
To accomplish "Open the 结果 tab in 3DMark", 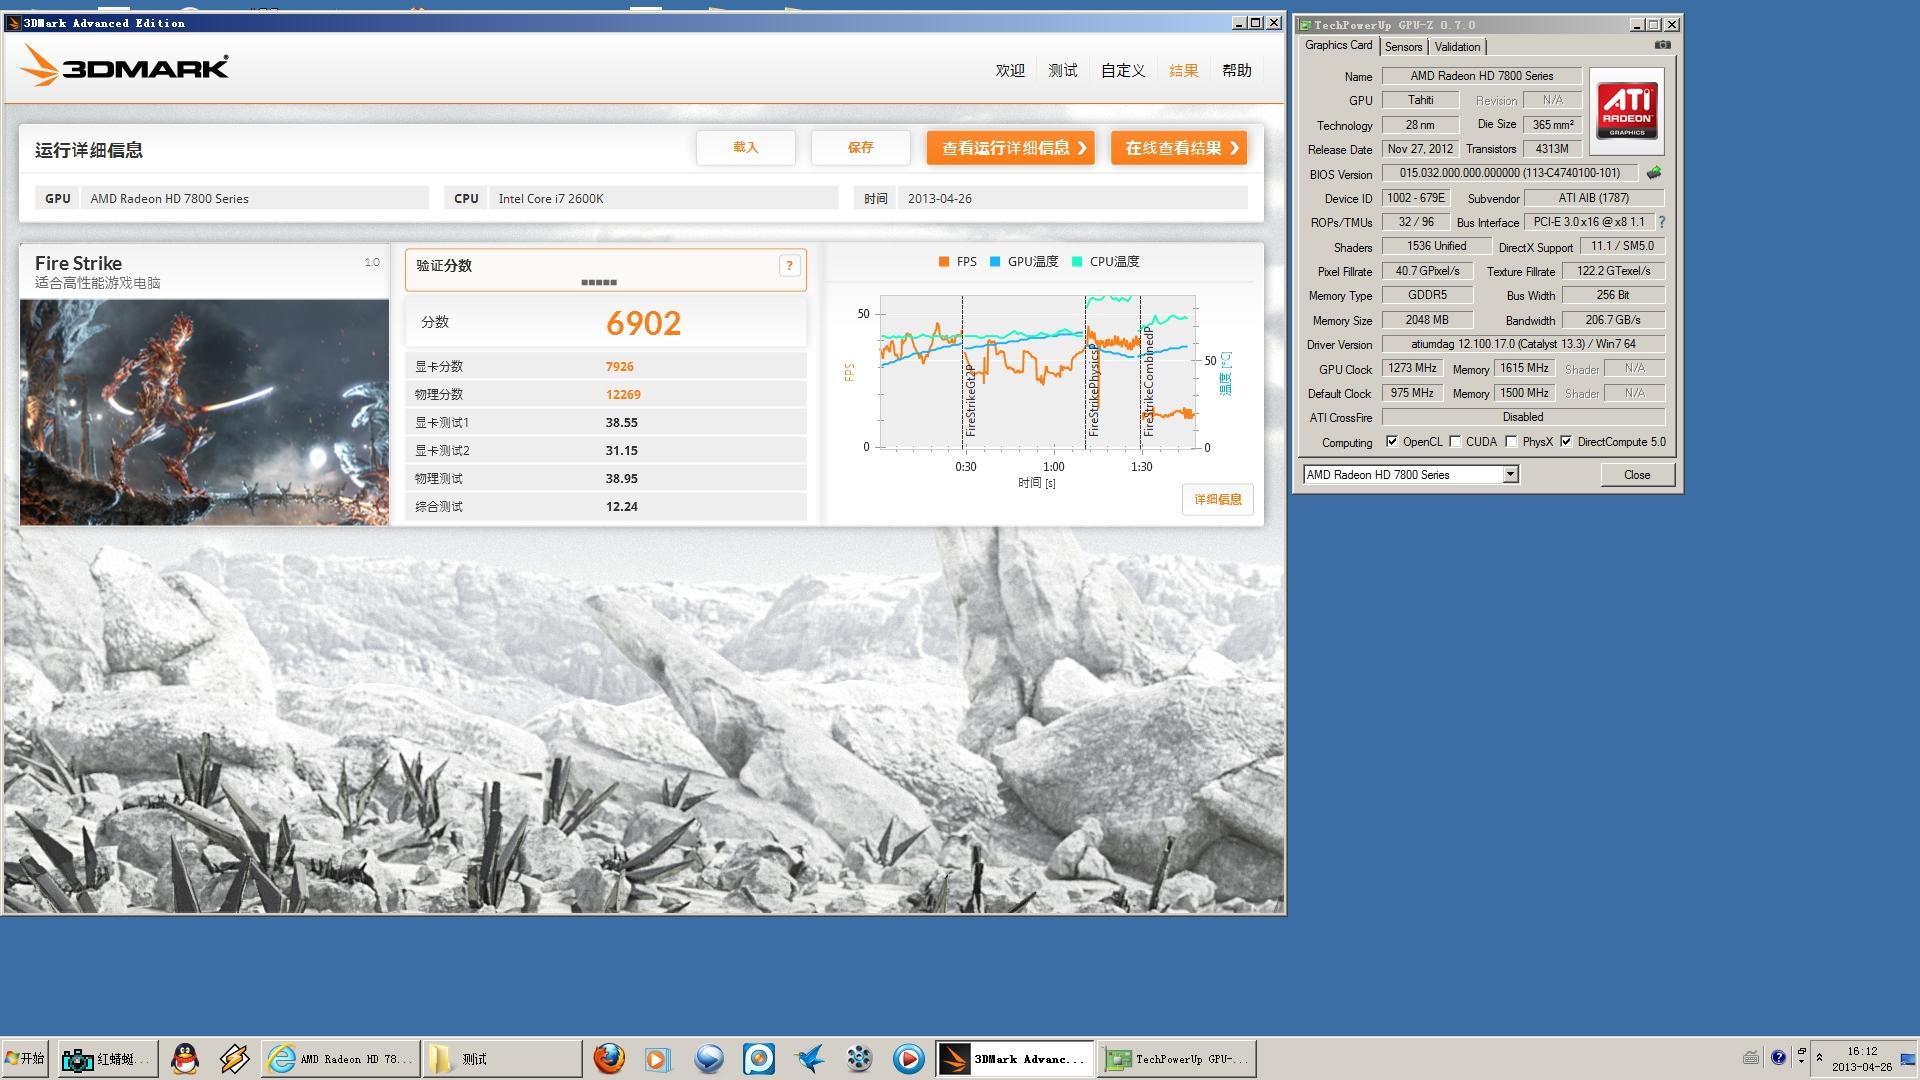I will click(x=1183, y=70).
